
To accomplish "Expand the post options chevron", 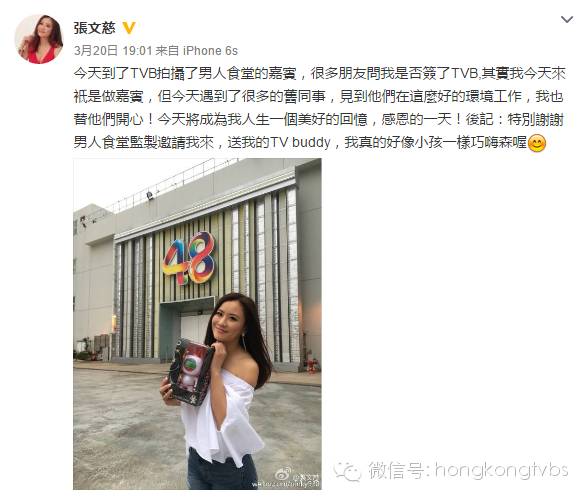I will click(x=567, y=19).
